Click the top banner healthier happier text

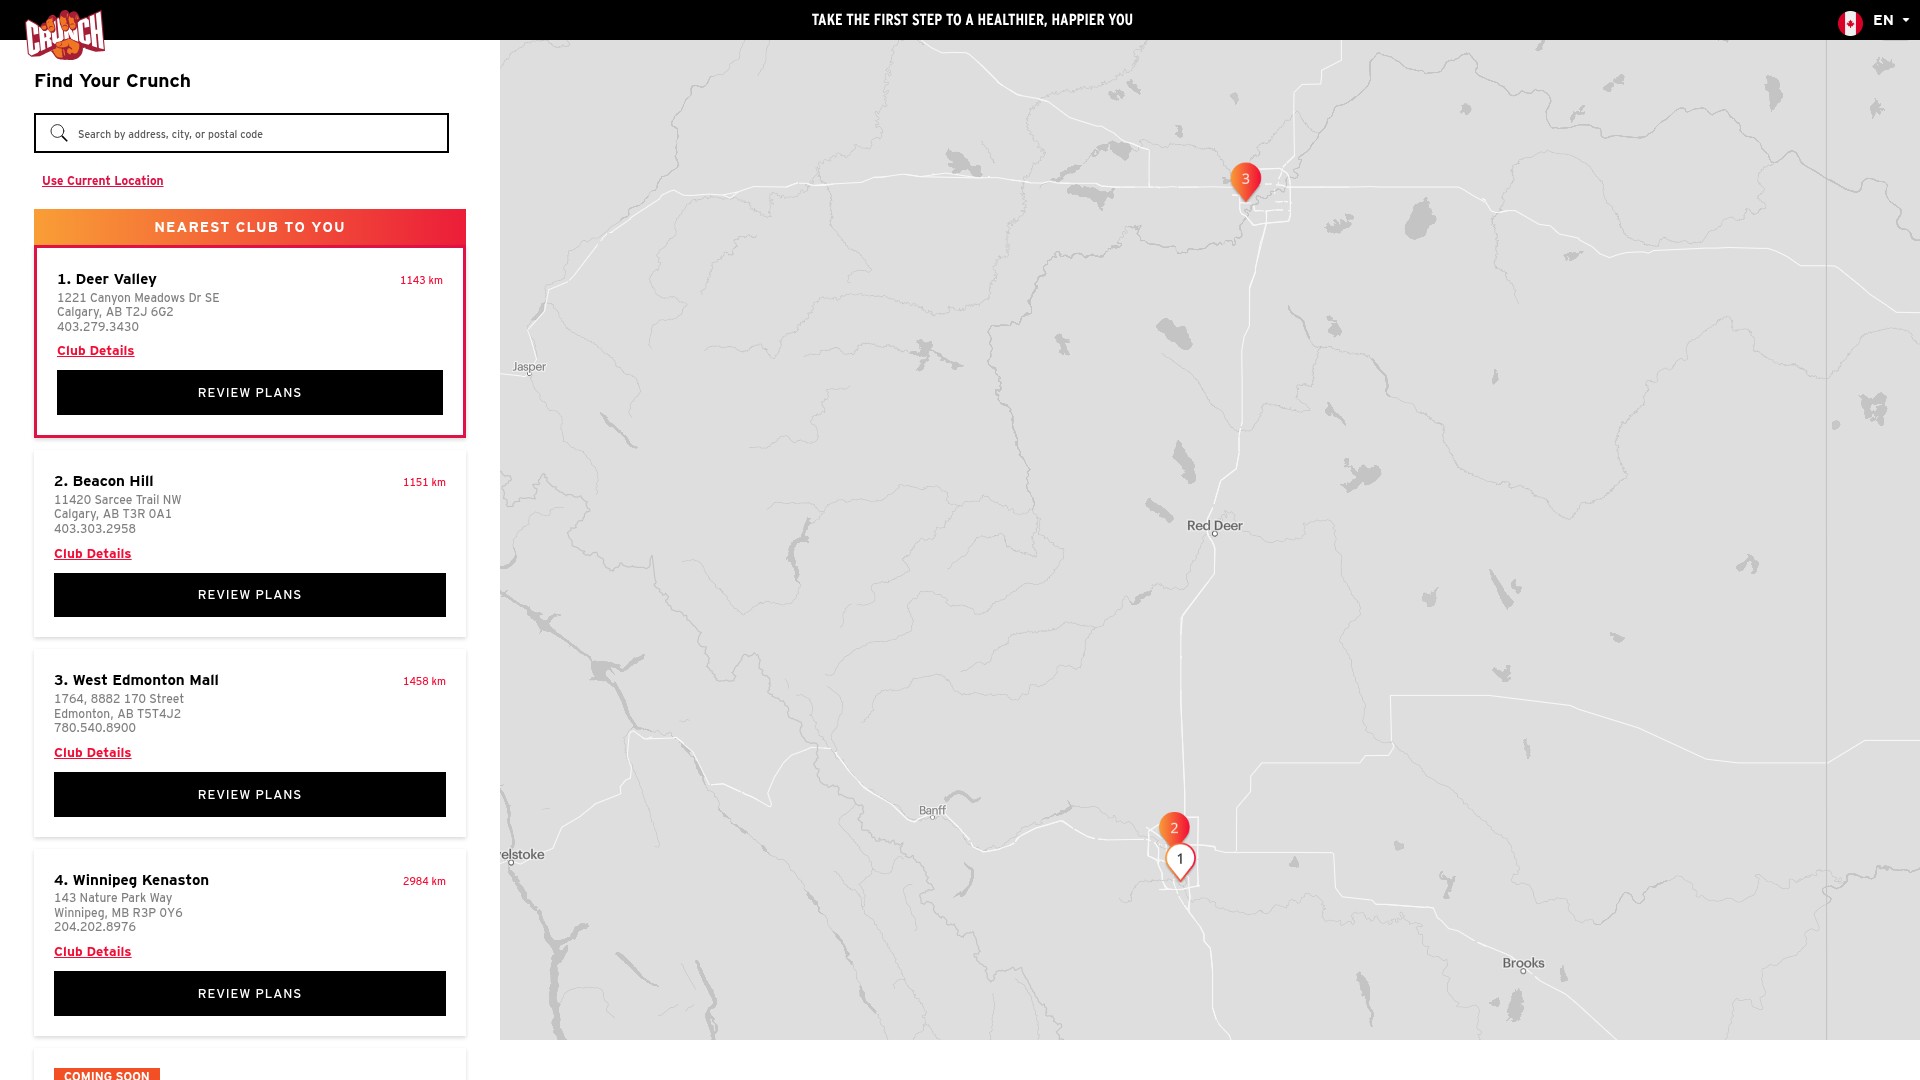[x=972, y=20]
